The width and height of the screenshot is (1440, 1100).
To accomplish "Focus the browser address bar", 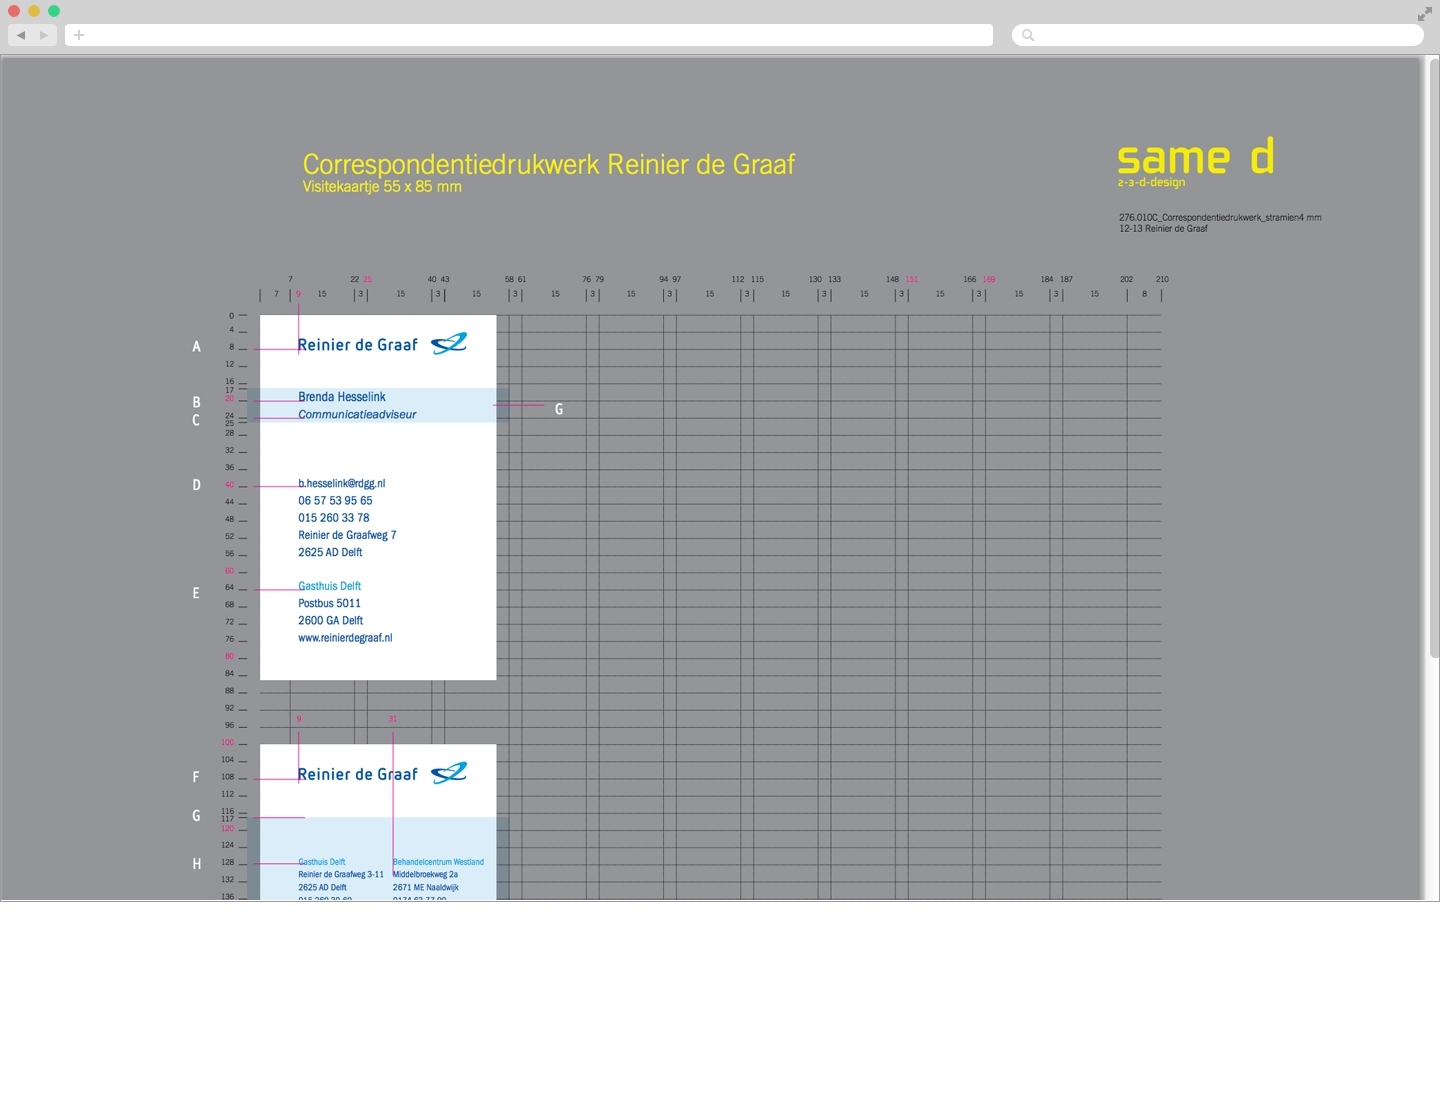I will pos(530,35).
